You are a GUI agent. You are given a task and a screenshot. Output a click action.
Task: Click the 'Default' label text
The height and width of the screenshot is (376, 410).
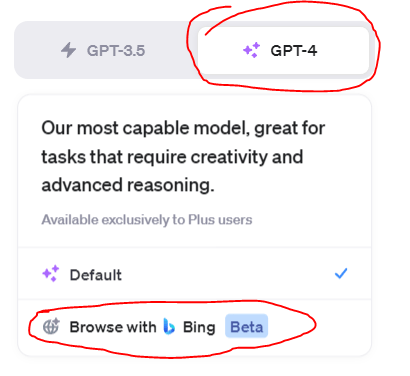tap(96, 275)
